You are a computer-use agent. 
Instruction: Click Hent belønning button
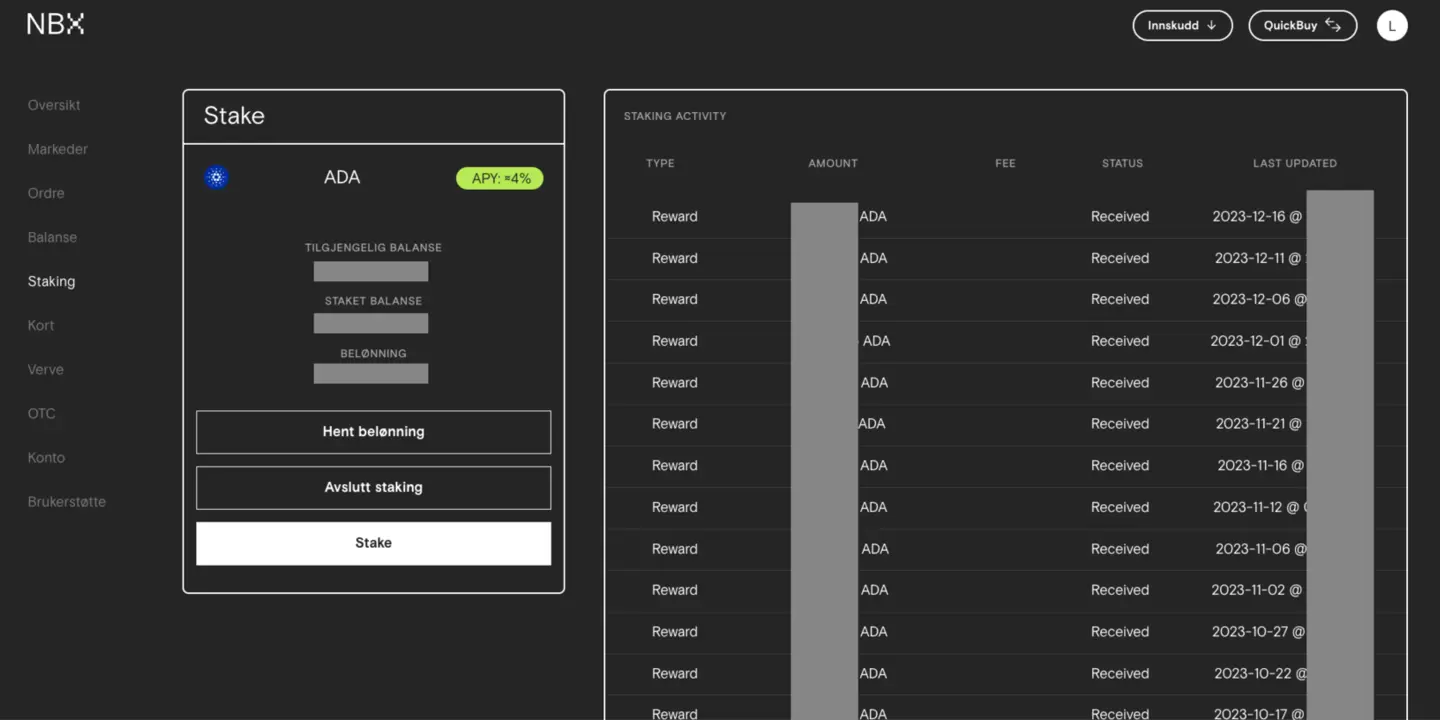(373, 432)
